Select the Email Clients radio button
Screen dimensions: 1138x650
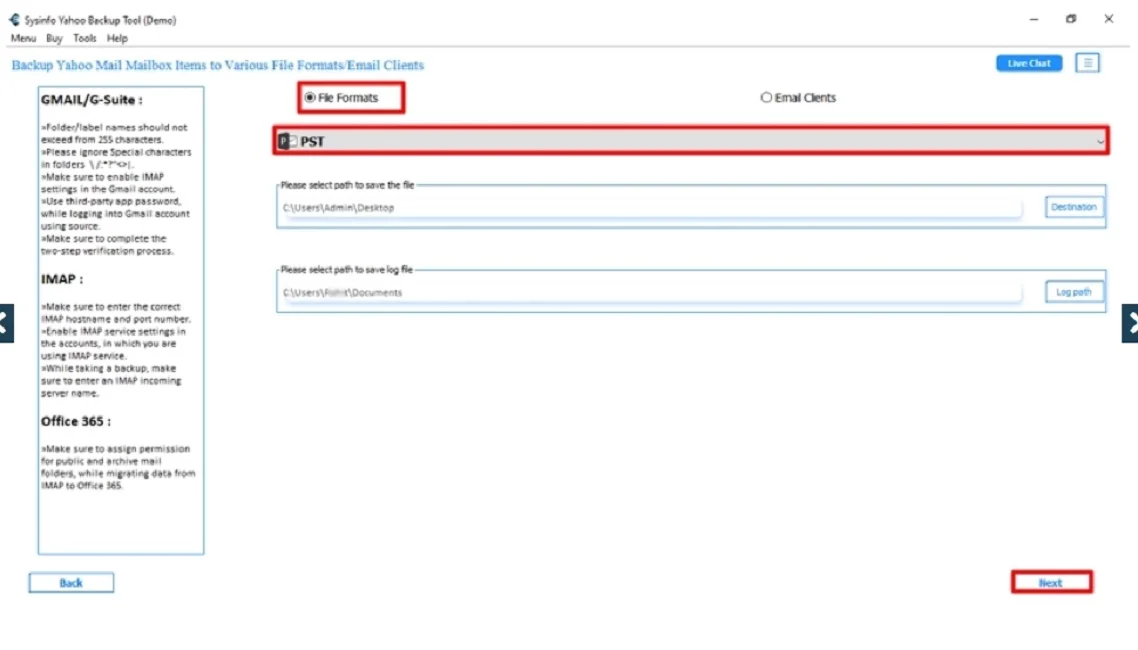point(766,97)
